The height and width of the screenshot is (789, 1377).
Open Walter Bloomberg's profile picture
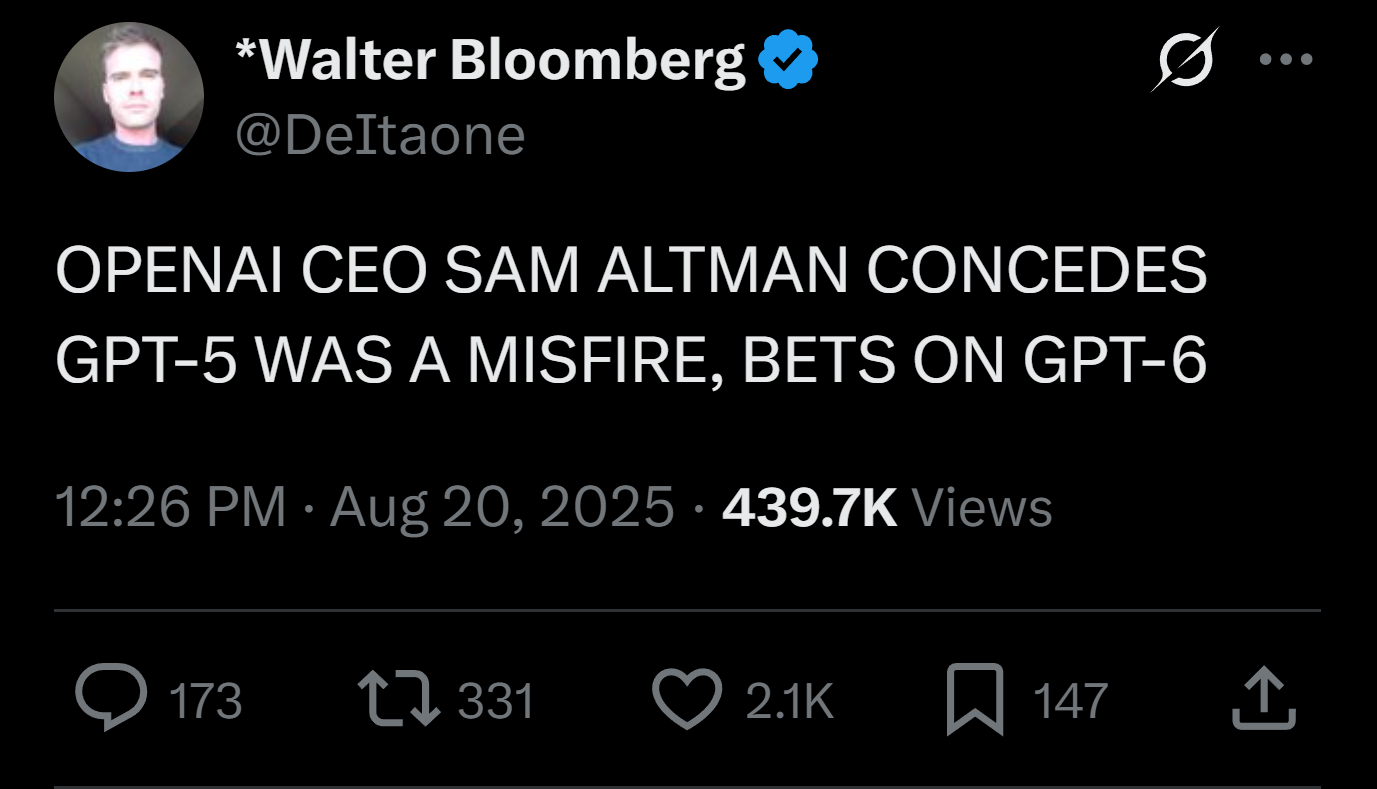click(x=129, y=97)
